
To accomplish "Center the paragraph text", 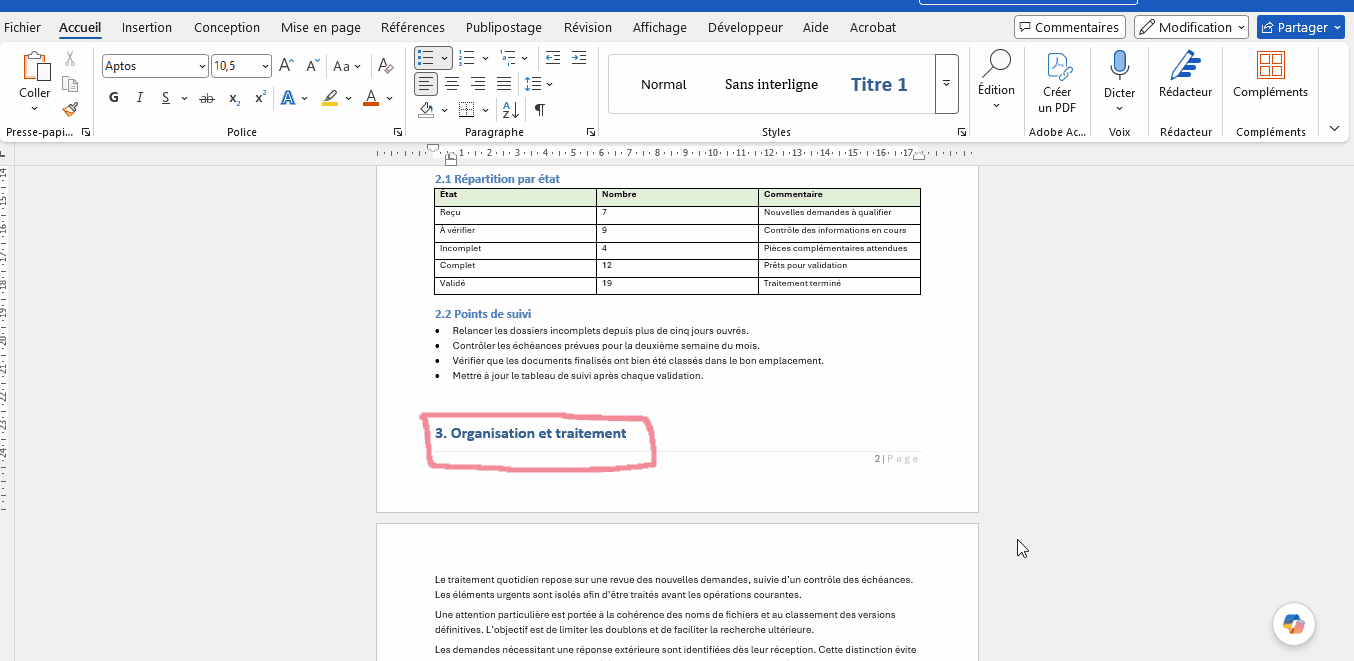I will 452,84.
